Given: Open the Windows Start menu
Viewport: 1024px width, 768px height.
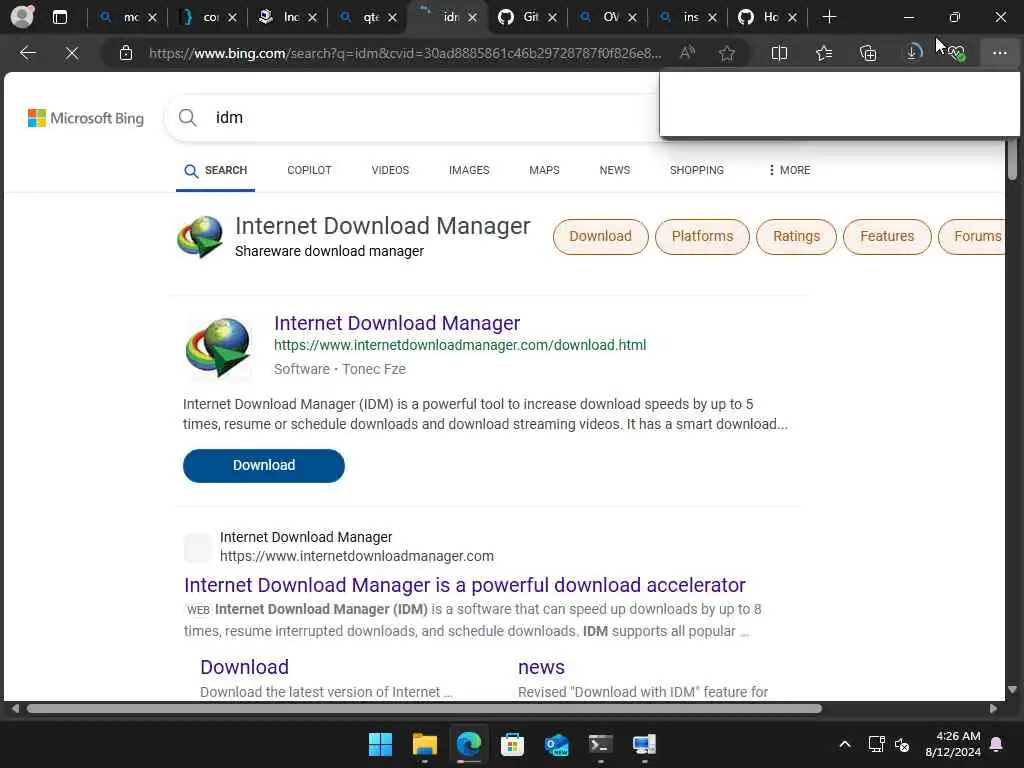Looking at the screenshot, I should tap(380, 744).
